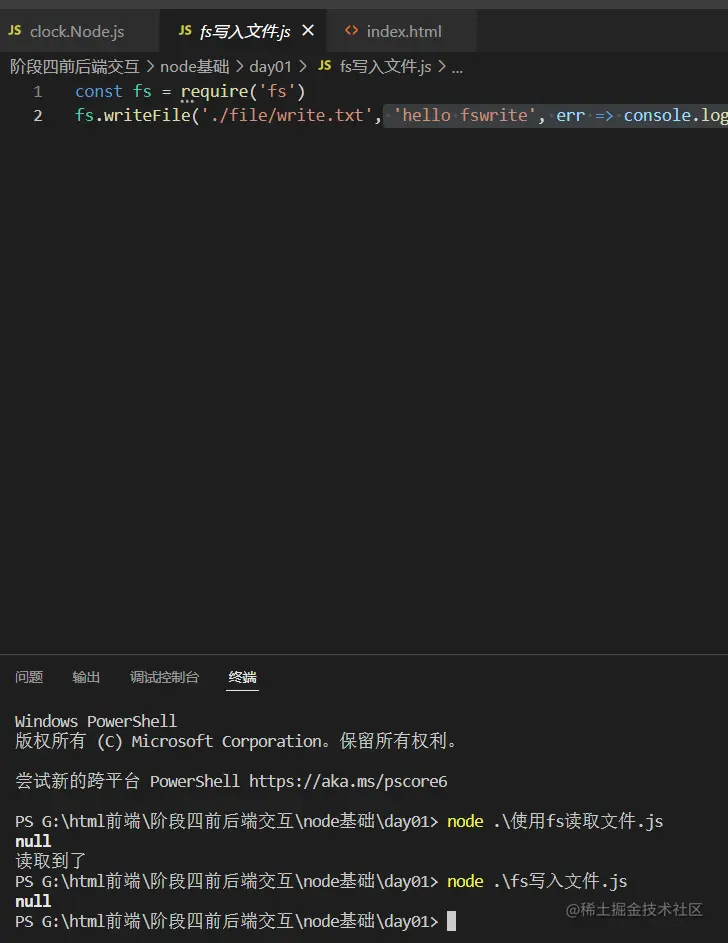This screenshot has height=943, width=728.
Task: Expand chevron after node基础 breadcrumb
Action: [x=239, y=66]
